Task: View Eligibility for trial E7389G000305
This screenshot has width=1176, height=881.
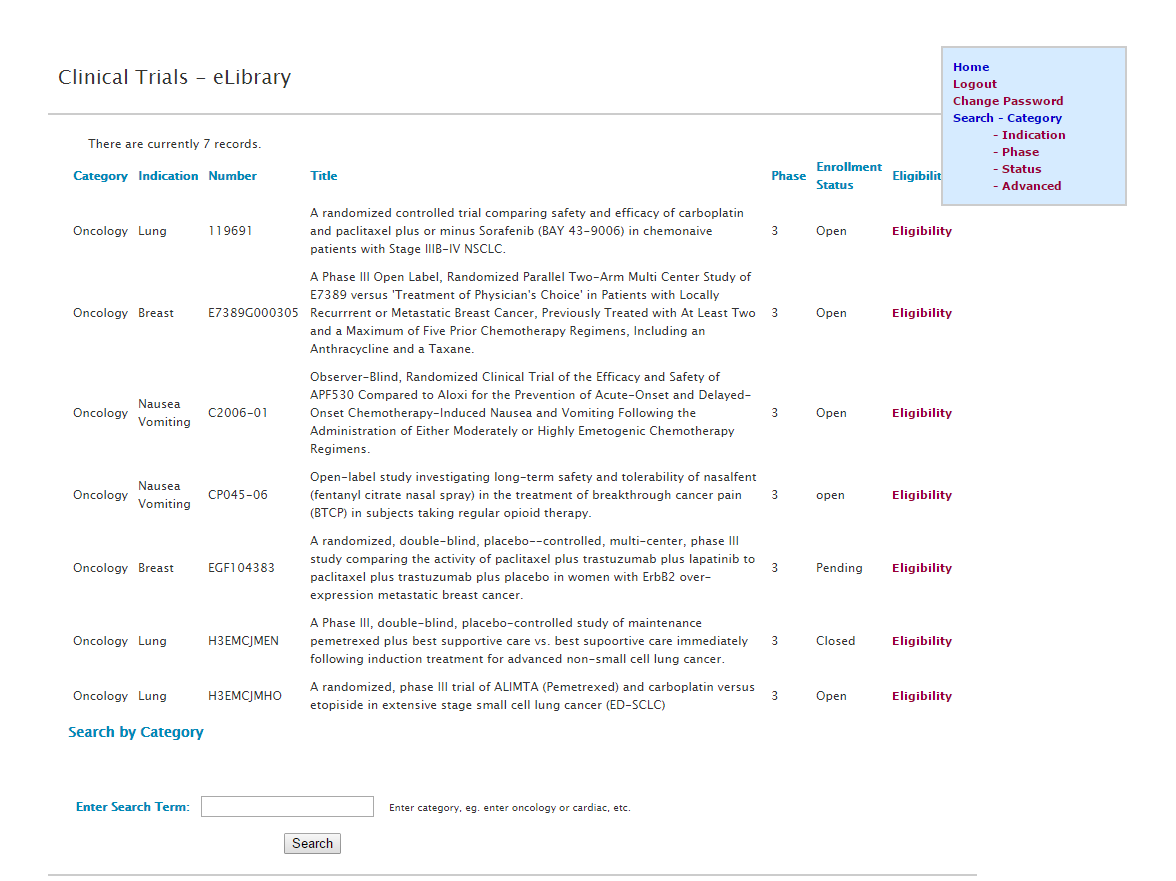Action: click(x=921, y=313)
